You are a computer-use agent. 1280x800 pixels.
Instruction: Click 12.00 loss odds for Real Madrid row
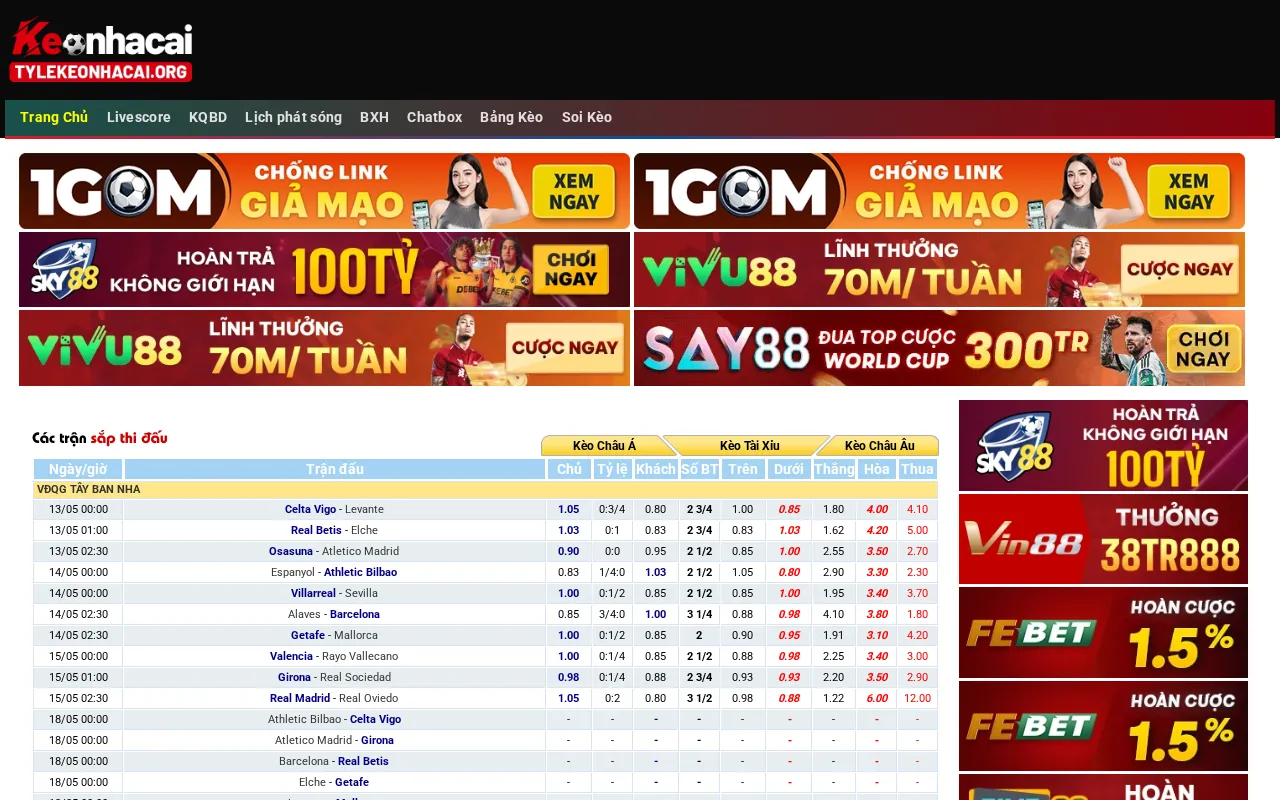[917, 698]
